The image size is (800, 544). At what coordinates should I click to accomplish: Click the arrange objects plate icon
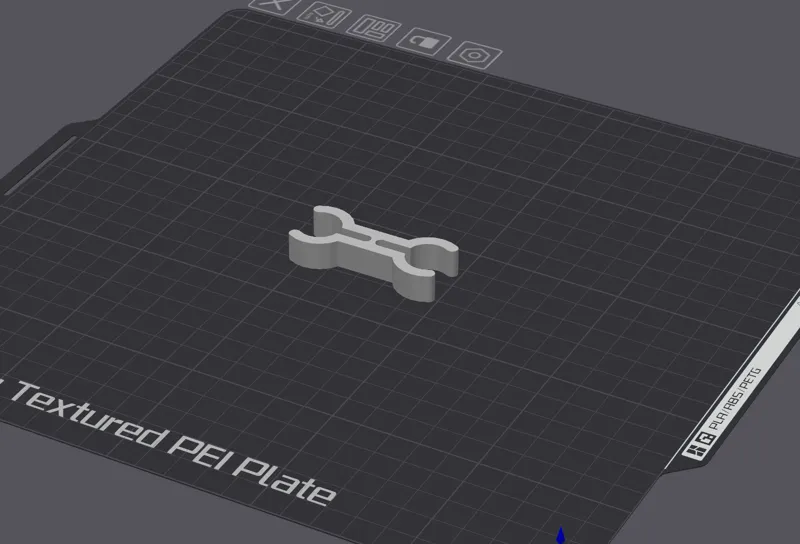point(374,29)
